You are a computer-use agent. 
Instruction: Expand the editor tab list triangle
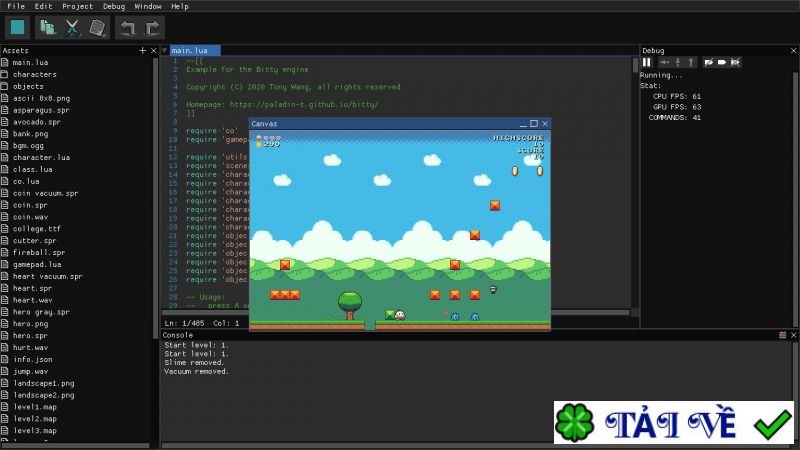165,51
